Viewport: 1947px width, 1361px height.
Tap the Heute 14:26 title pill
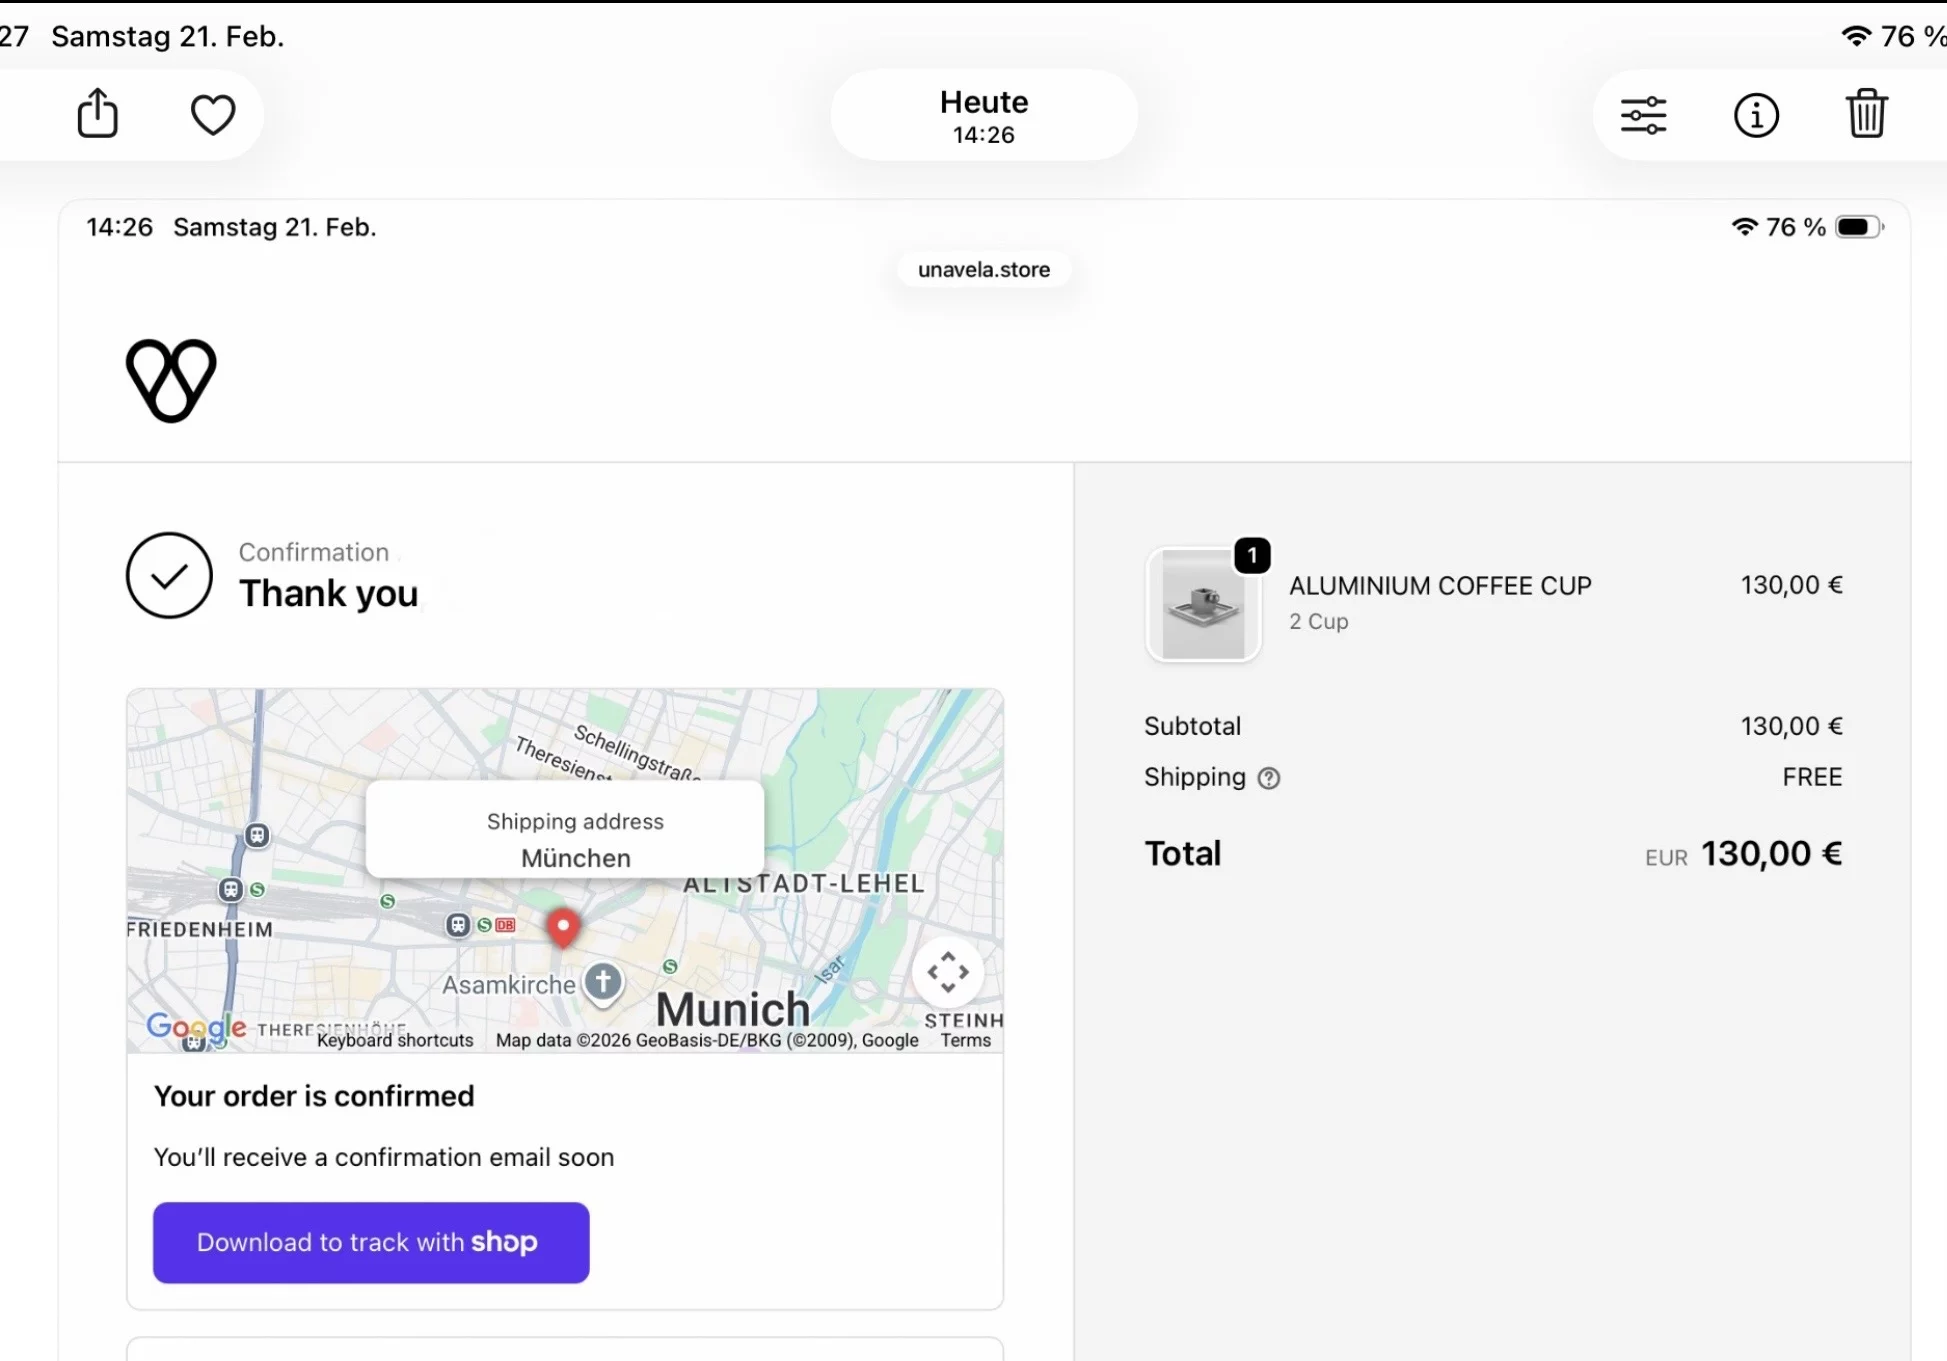984,115
